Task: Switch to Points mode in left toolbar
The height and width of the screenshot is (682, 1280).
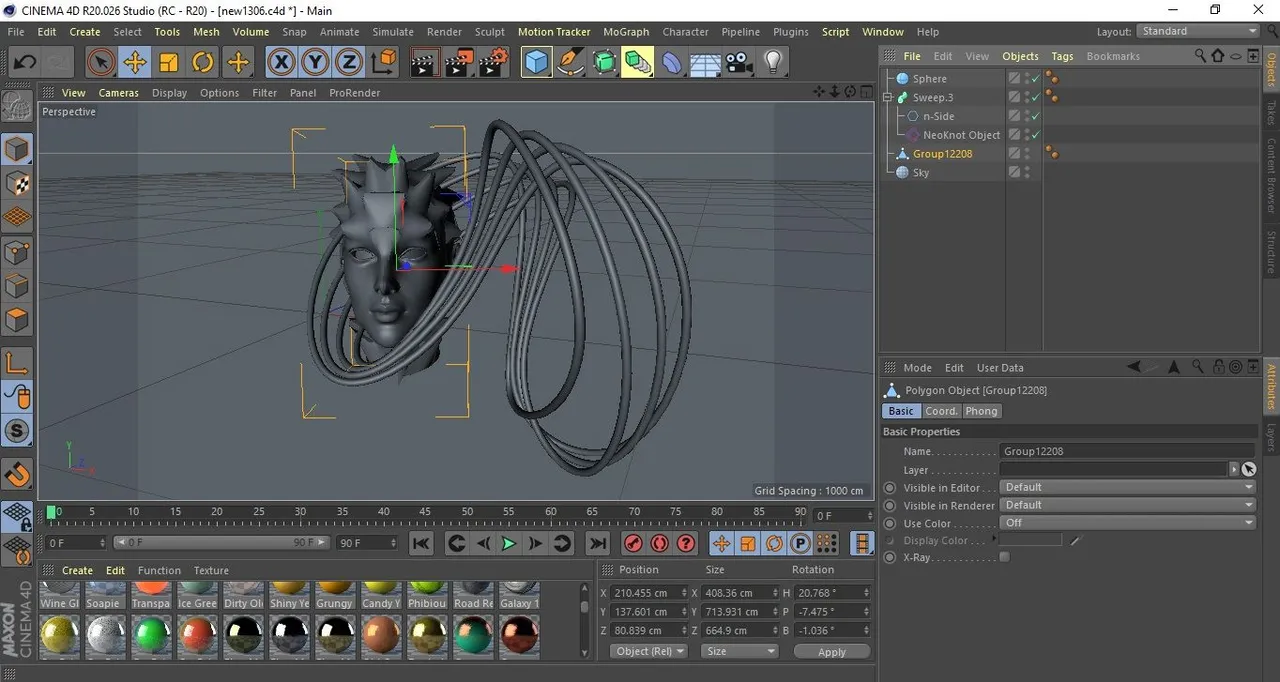Action: click(18, 253)
